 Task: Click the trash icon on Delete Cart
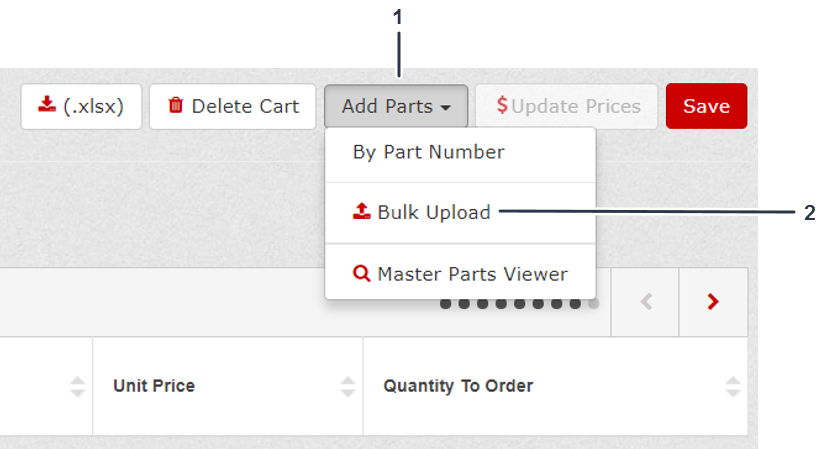point(176,105)
